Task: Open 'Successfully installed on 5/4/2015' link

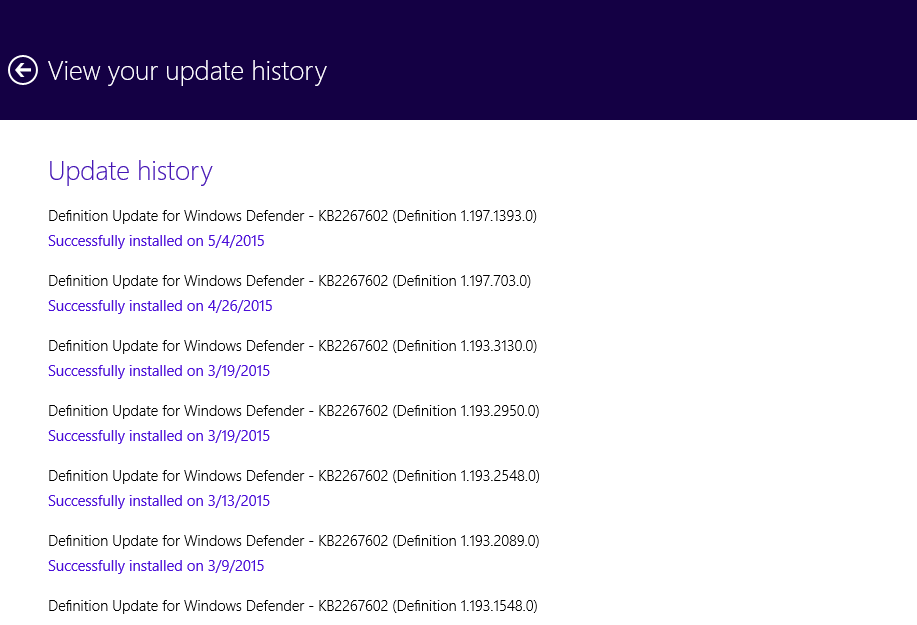Action: click(x=156, y=241)
